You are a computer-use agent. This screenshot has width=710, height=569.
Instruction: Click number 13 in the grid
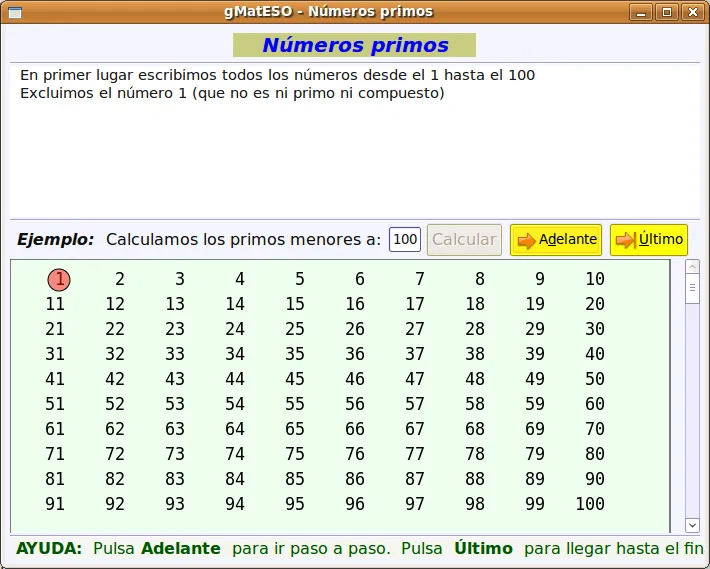coord(175,304)
